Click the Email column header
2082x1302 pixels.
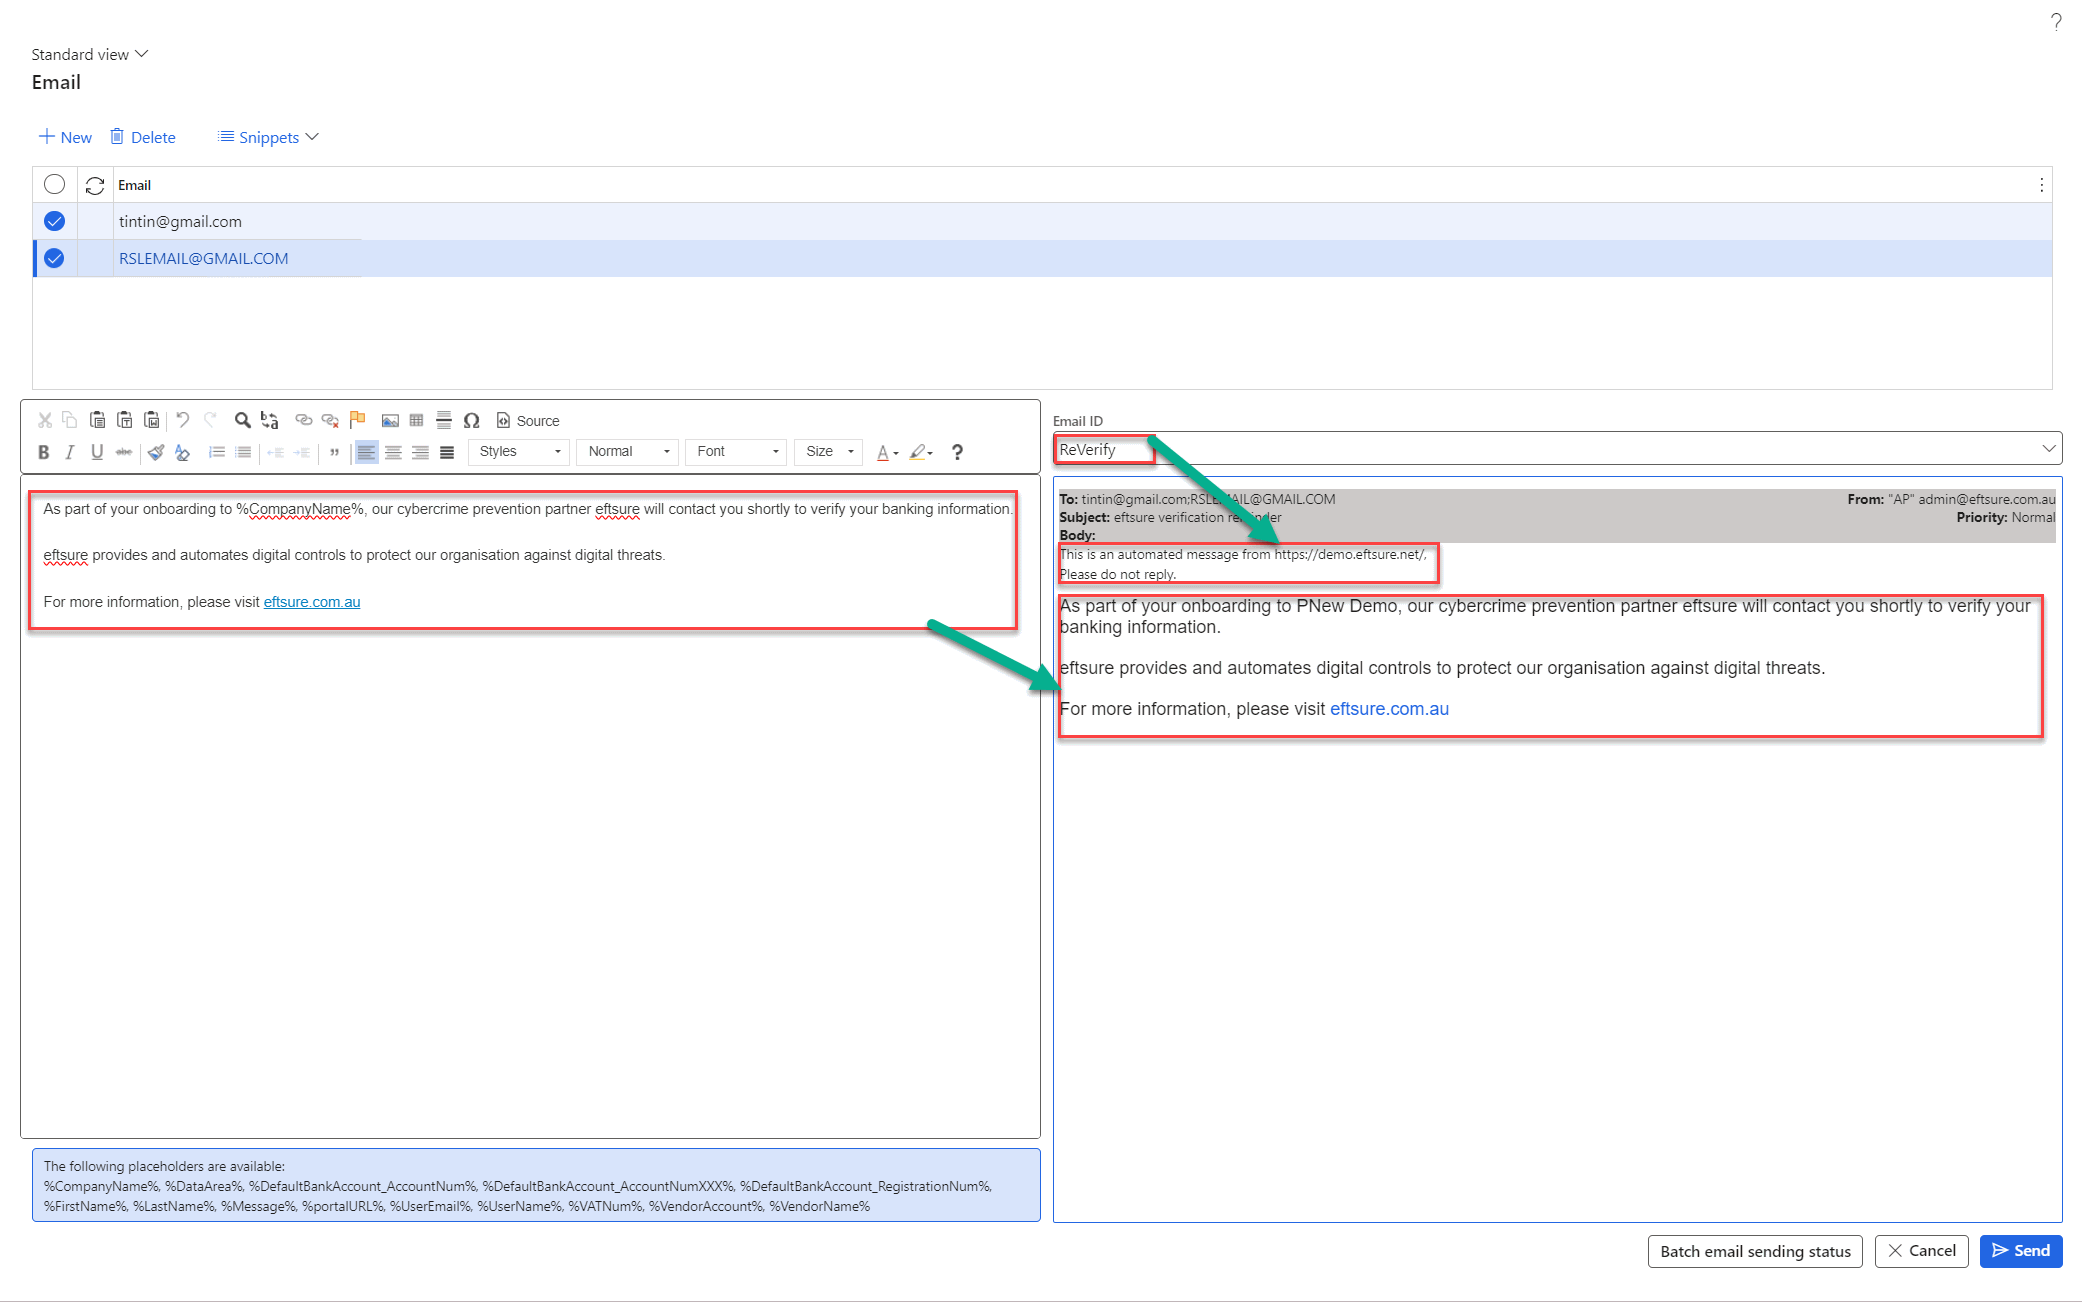134,185
